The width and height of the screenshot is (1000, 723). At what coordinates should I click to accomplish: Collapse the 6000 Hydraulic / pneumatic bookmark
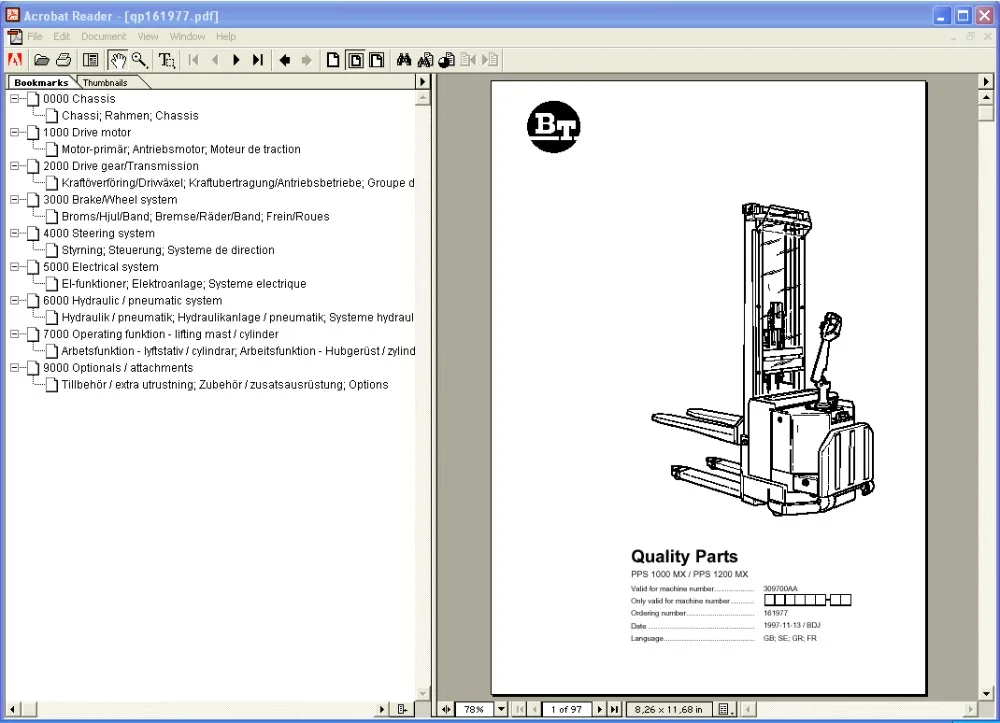tap(15, 300)
